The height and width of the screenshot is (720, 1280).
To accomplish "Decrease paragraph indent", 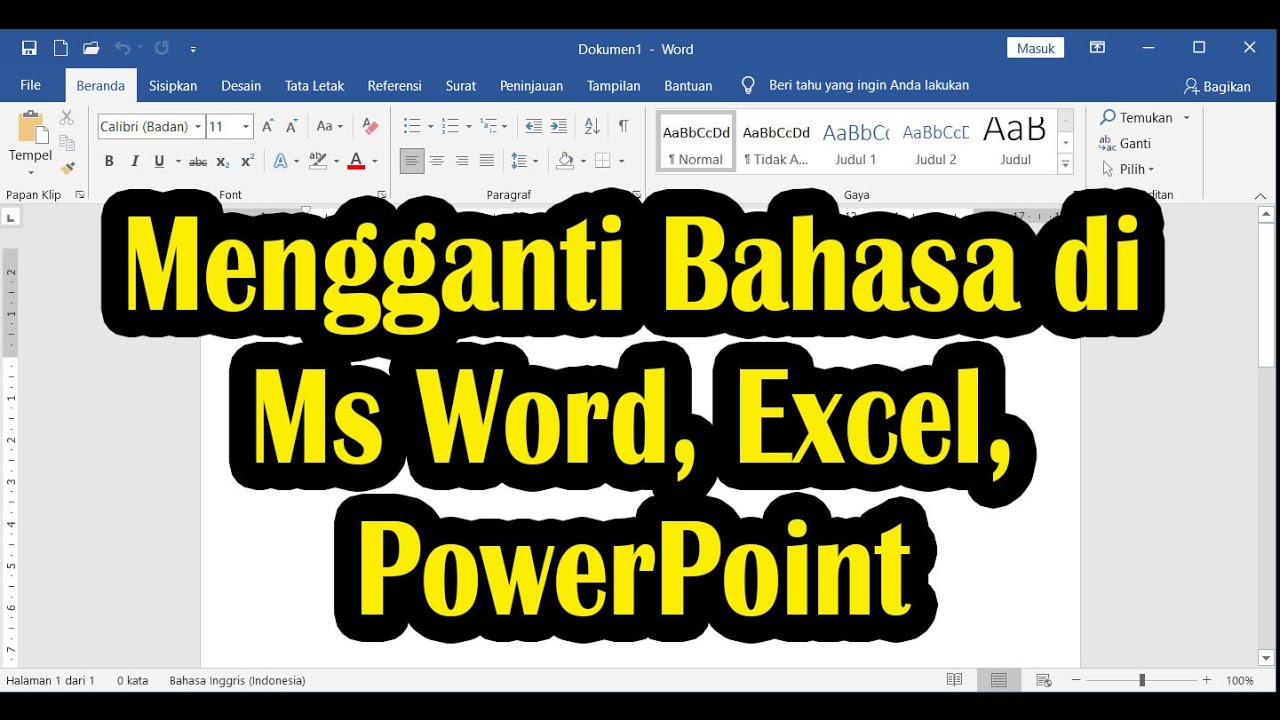I will tap(533, 126).
